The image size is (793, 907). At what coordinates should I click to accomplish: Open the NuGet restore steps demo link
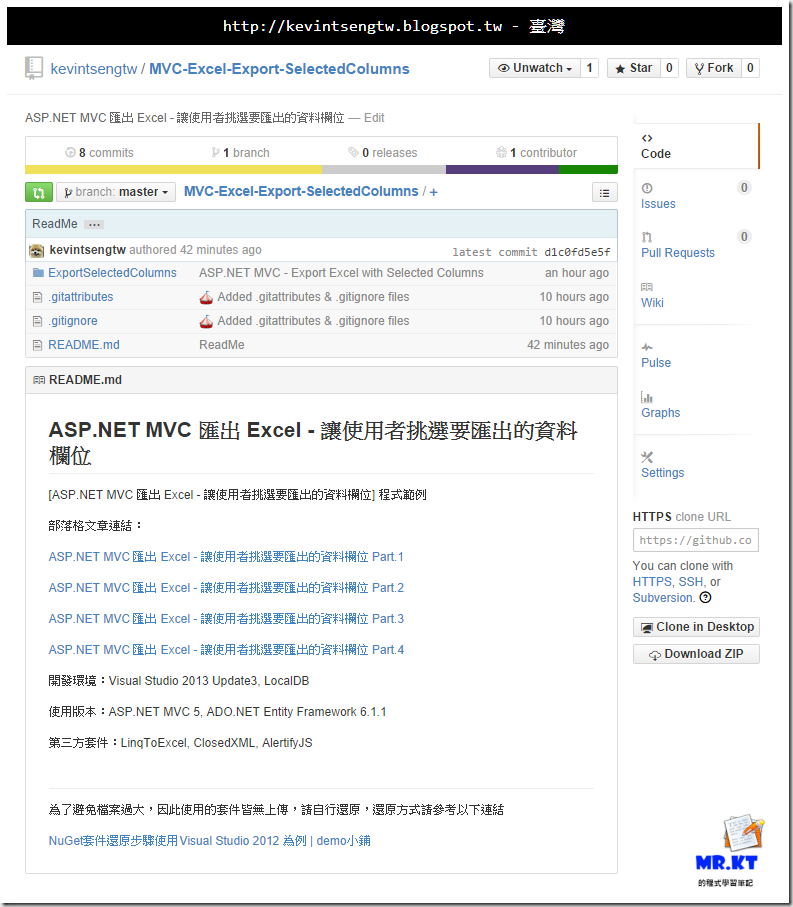tap(209, 840)
